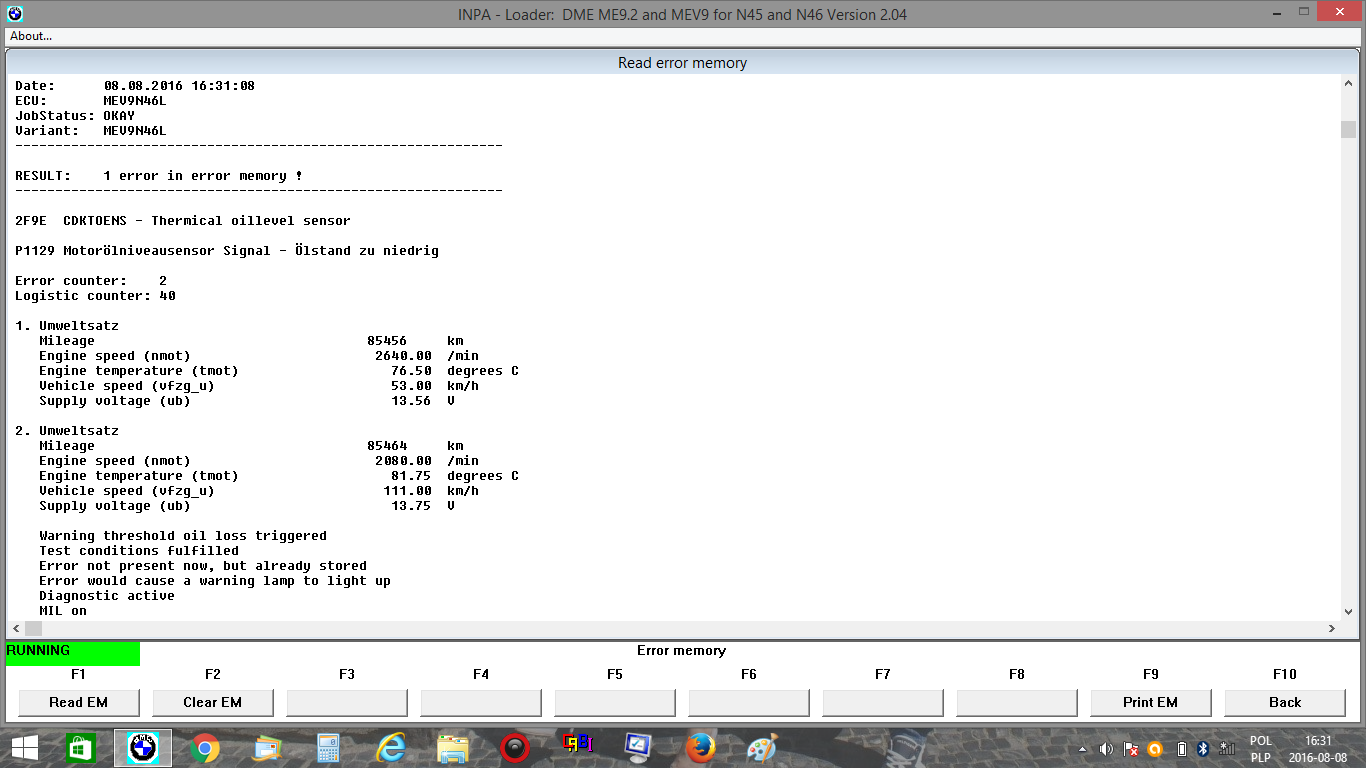Click the blank F8 function button

pos(1016,702)
